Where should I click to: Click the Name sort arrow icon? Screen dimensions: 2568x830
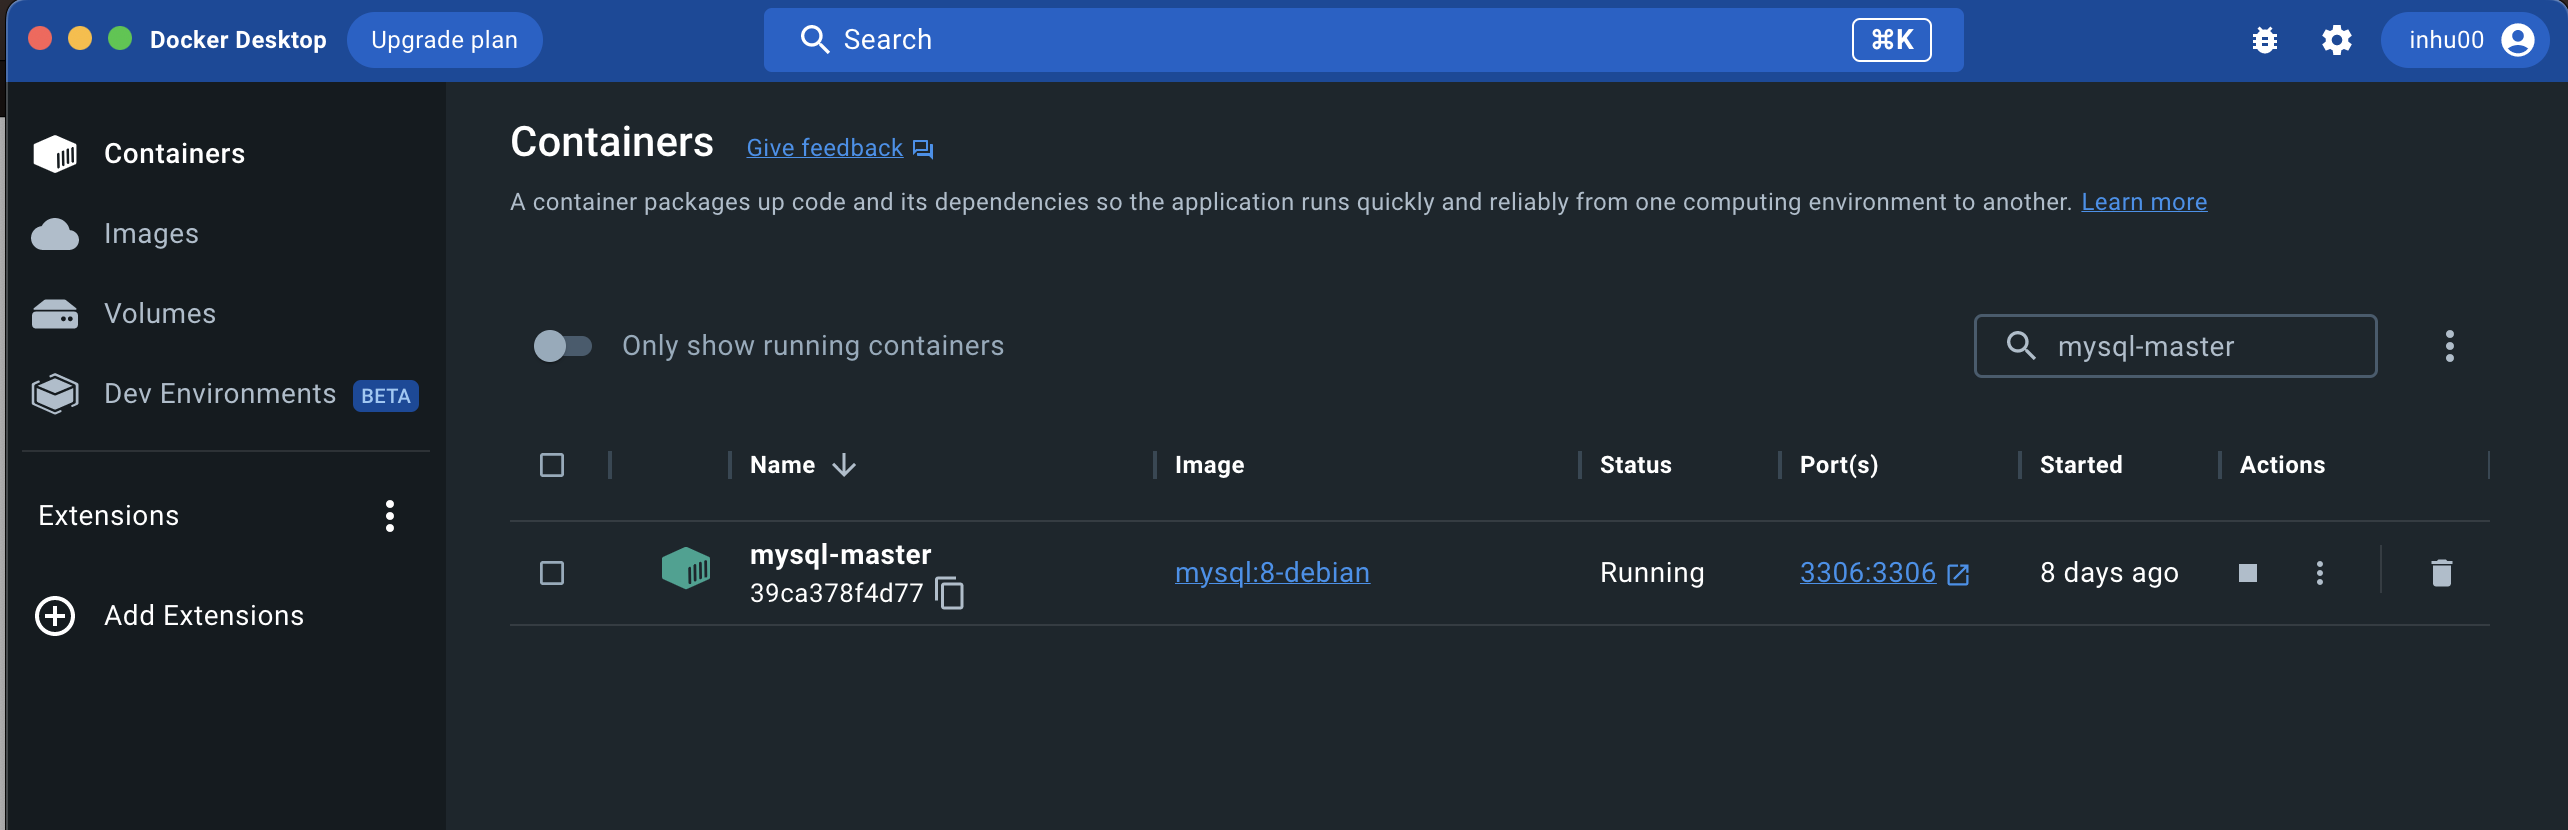click(x=844, y=465)
